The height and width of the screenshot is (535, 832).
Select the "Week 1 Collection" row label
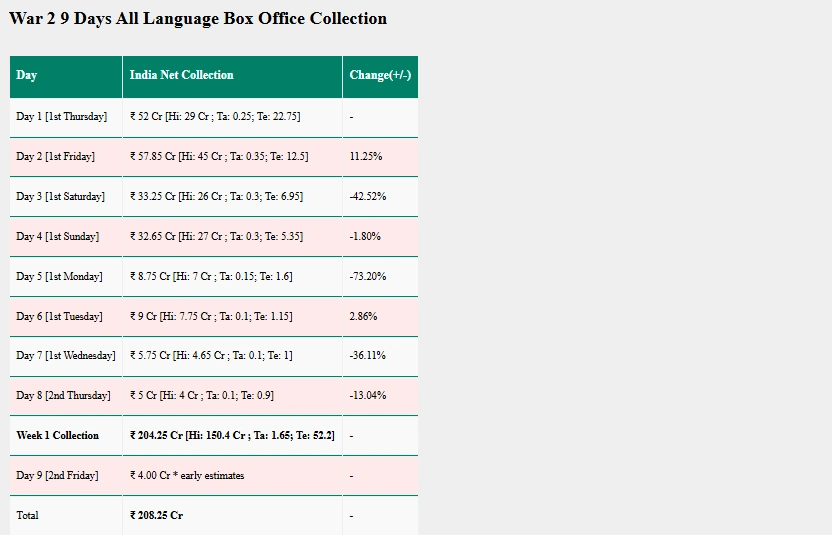(58, 436)
